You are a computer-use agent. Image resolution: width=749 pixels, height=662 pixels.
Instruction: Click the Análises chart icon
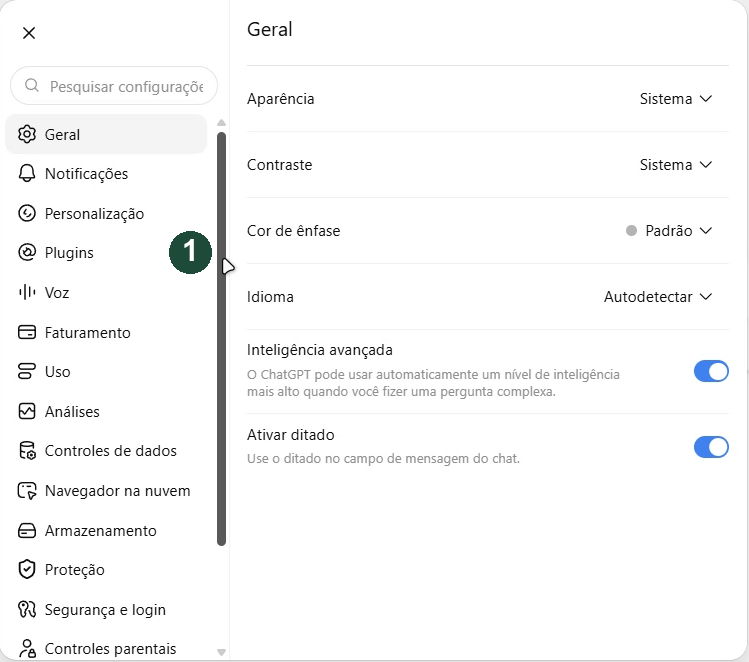point(27,411)
